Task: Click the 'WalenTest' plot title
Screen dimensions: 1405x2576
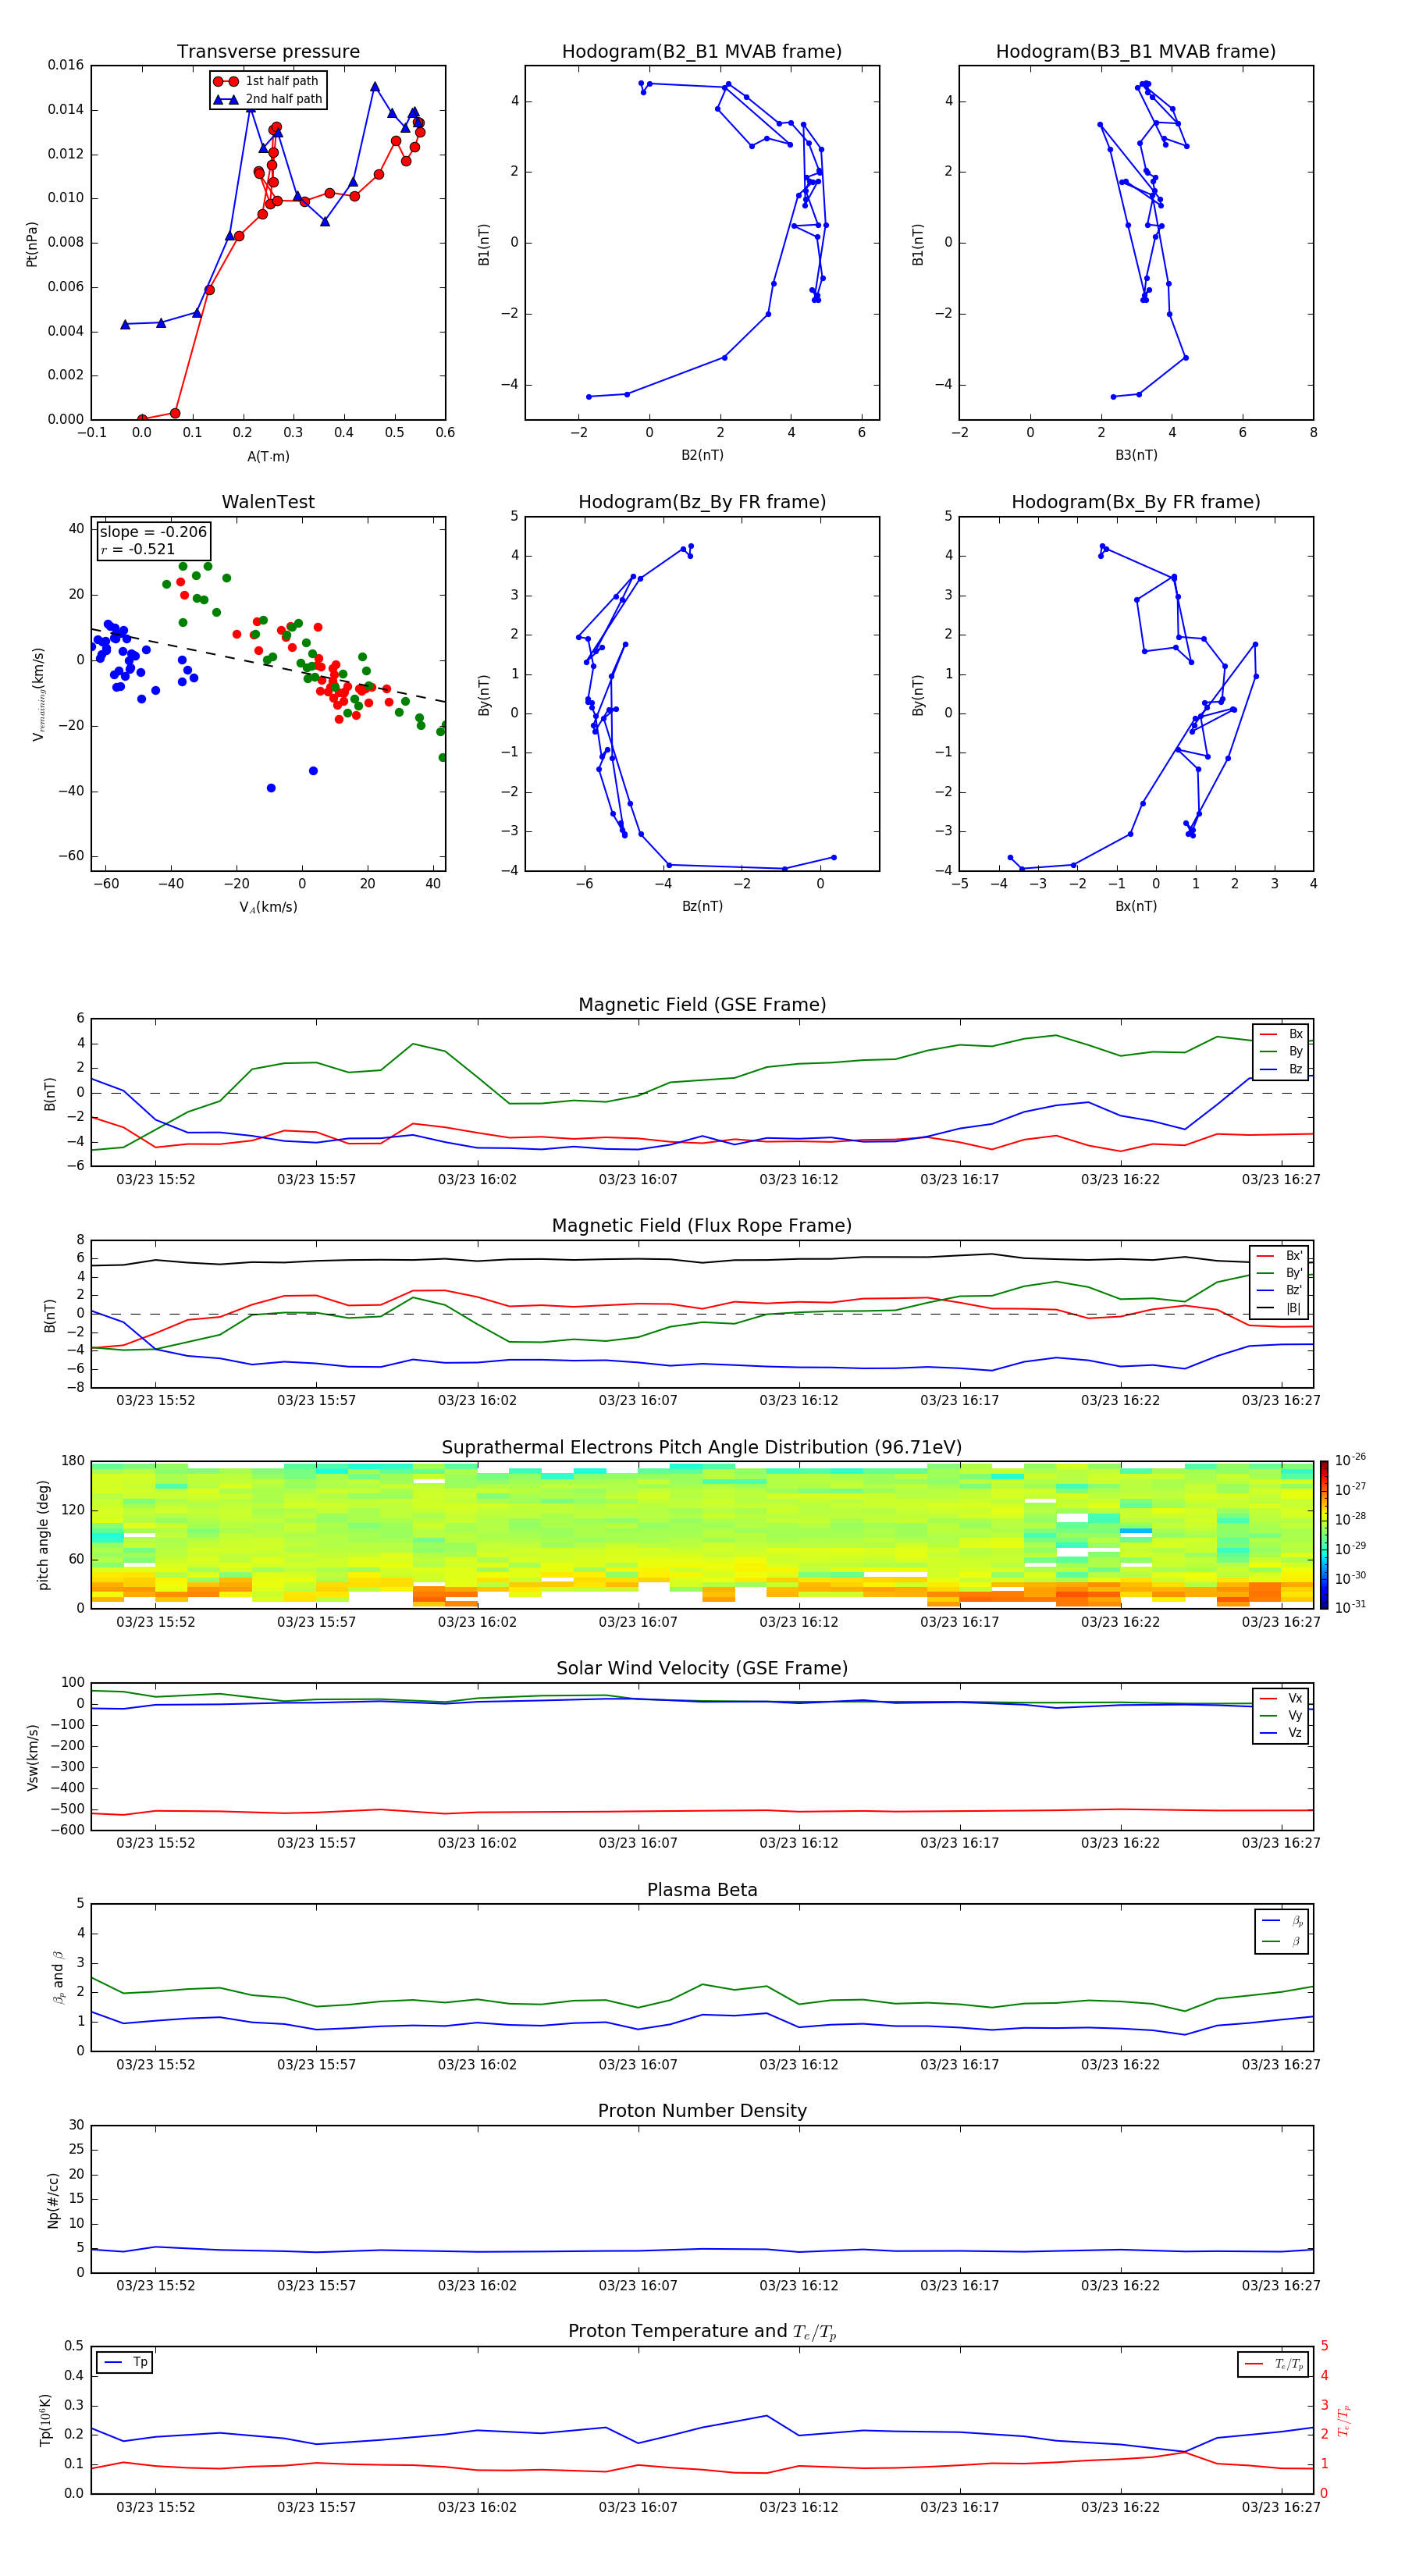Action: [x=268, y=502]
